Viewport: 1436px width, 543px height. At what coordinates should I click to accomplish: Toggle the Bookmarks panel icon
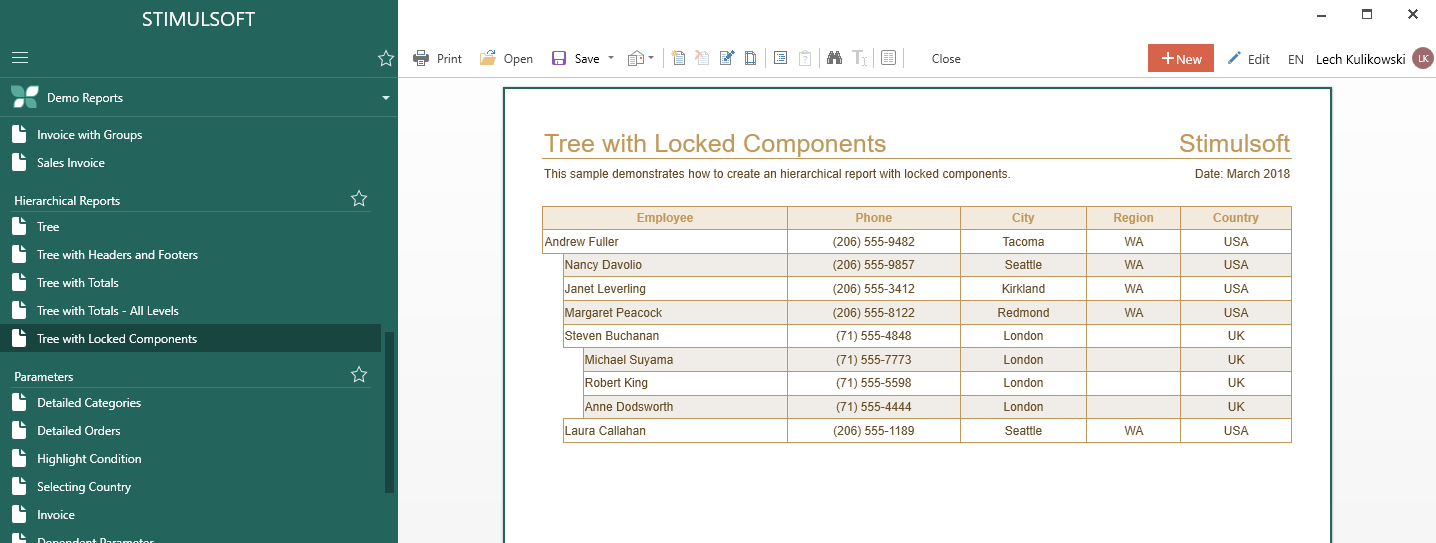pos(781,58)
